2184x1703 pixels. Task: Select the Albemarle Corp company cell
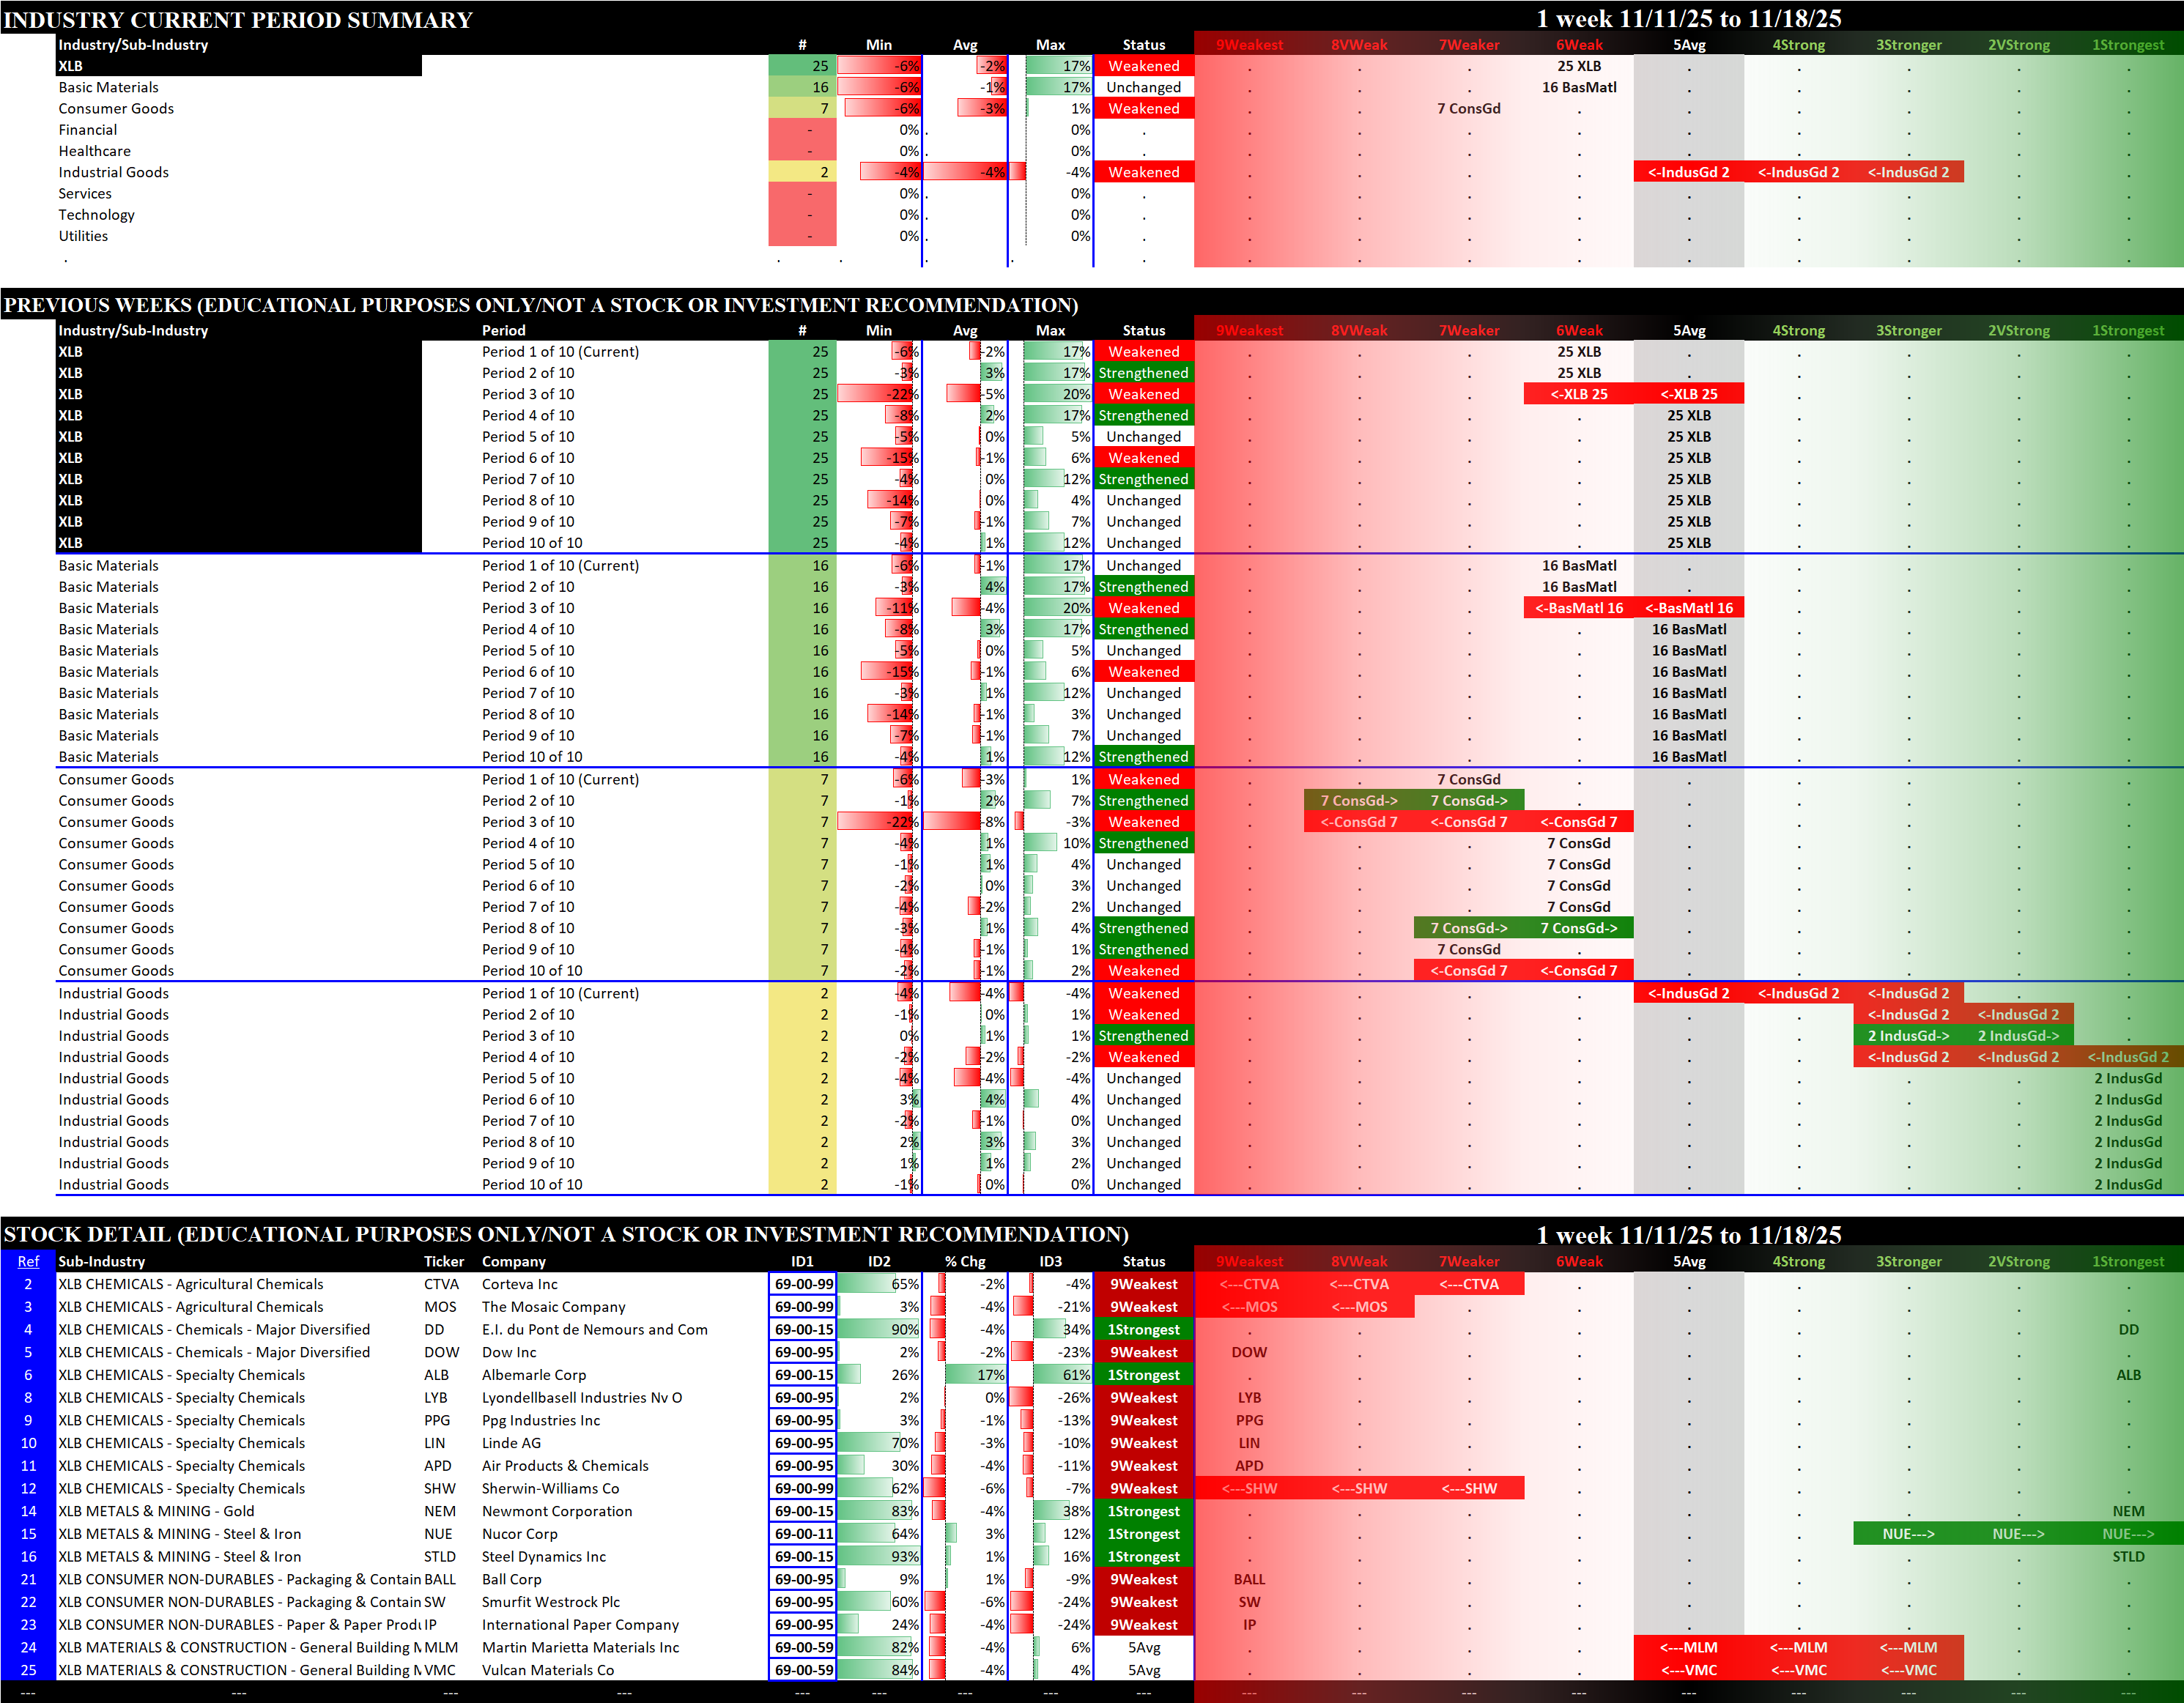pos(534,1375)
